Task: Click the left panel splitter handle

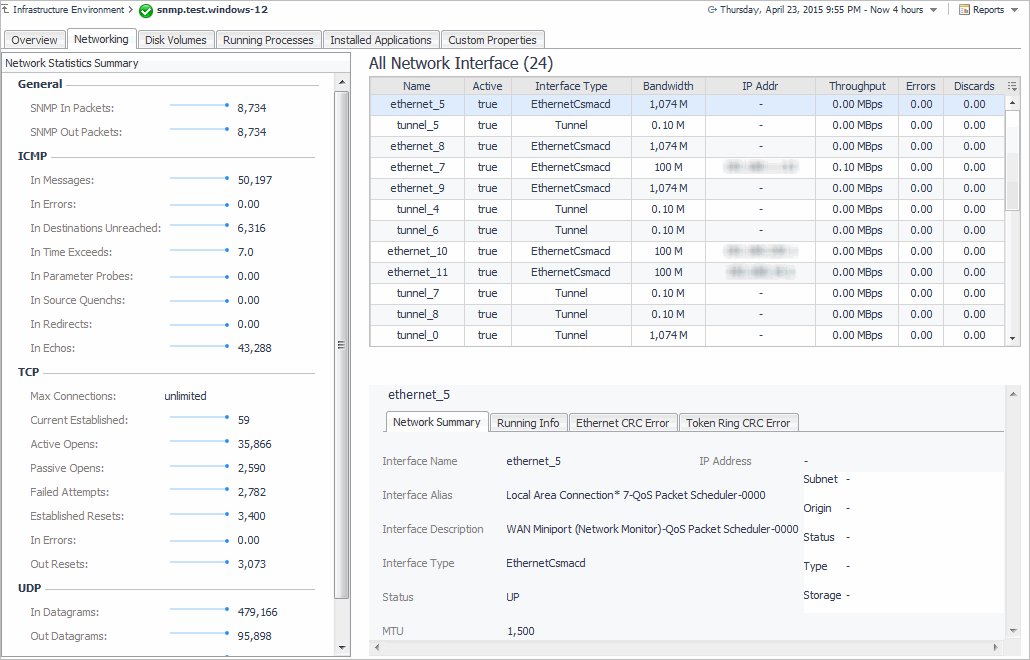Action: pos(340,345)
